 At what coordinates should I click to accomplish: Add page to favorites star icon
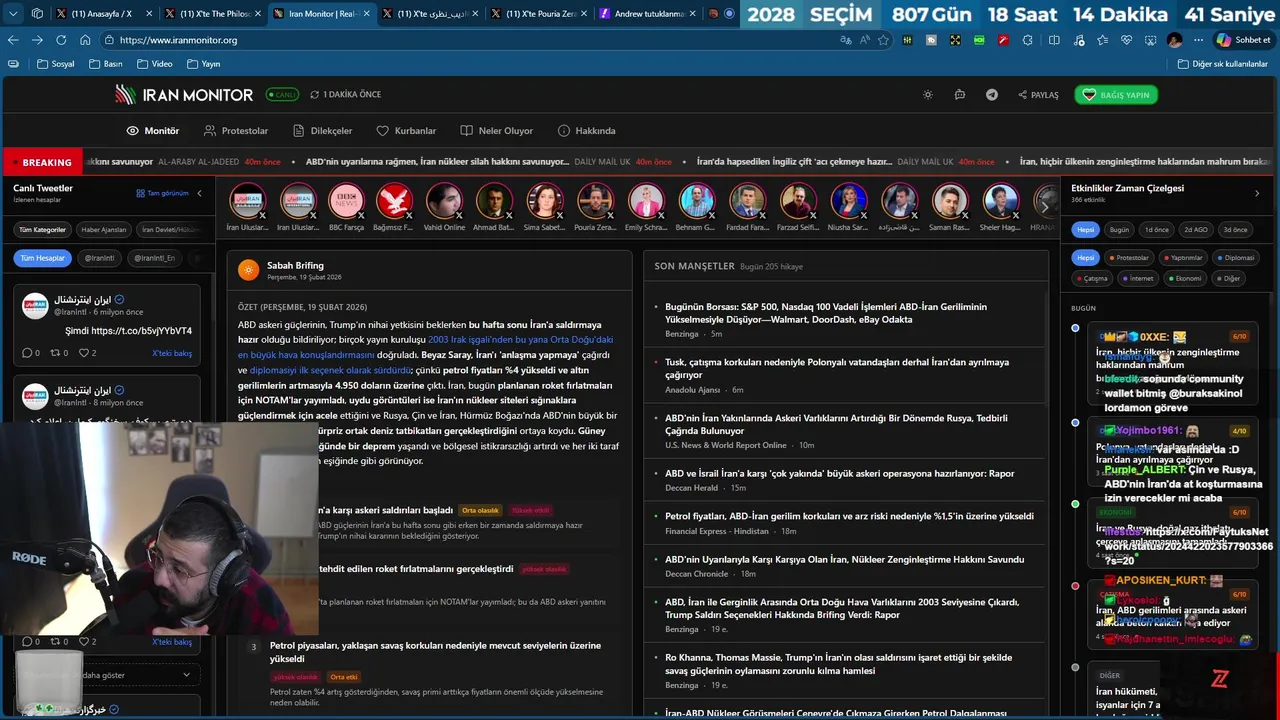tap(883, 40)
